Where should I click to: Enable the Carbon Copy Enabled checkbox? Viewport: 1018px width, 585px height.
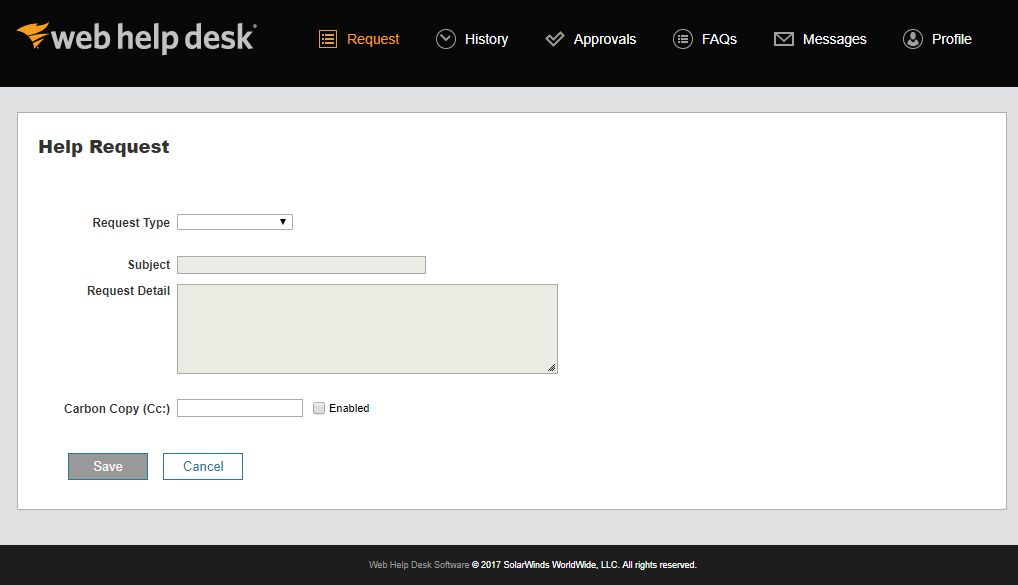point(319,408)
